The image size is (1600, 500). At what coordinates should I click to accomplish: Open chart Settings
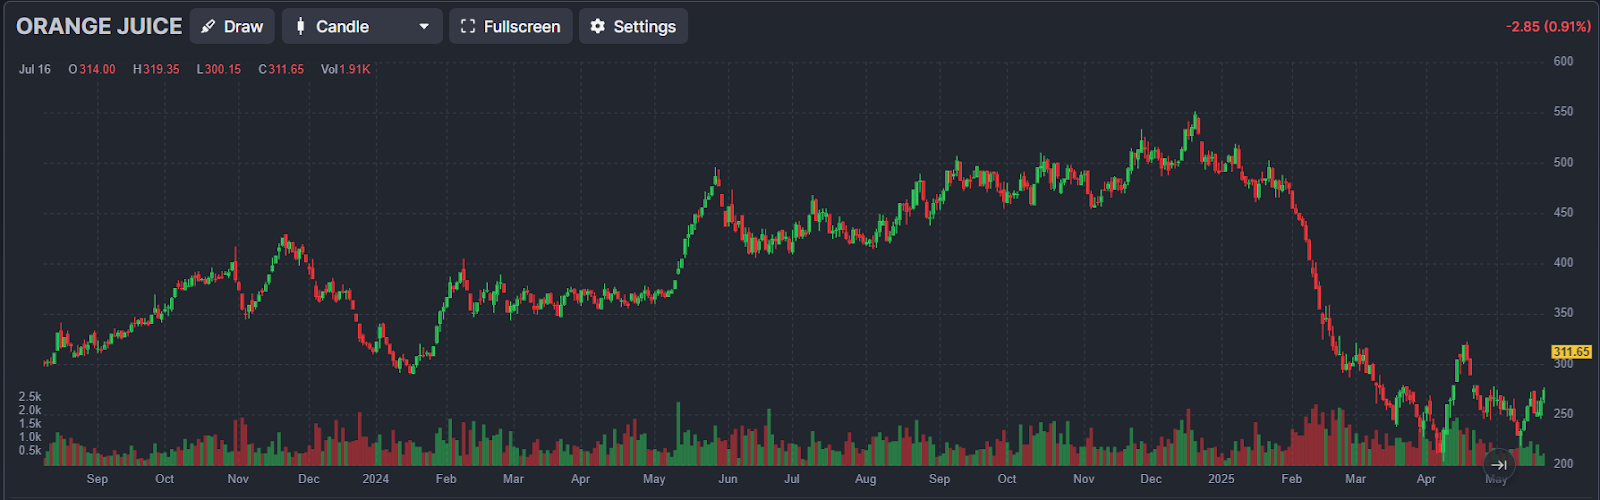point(633,26)
